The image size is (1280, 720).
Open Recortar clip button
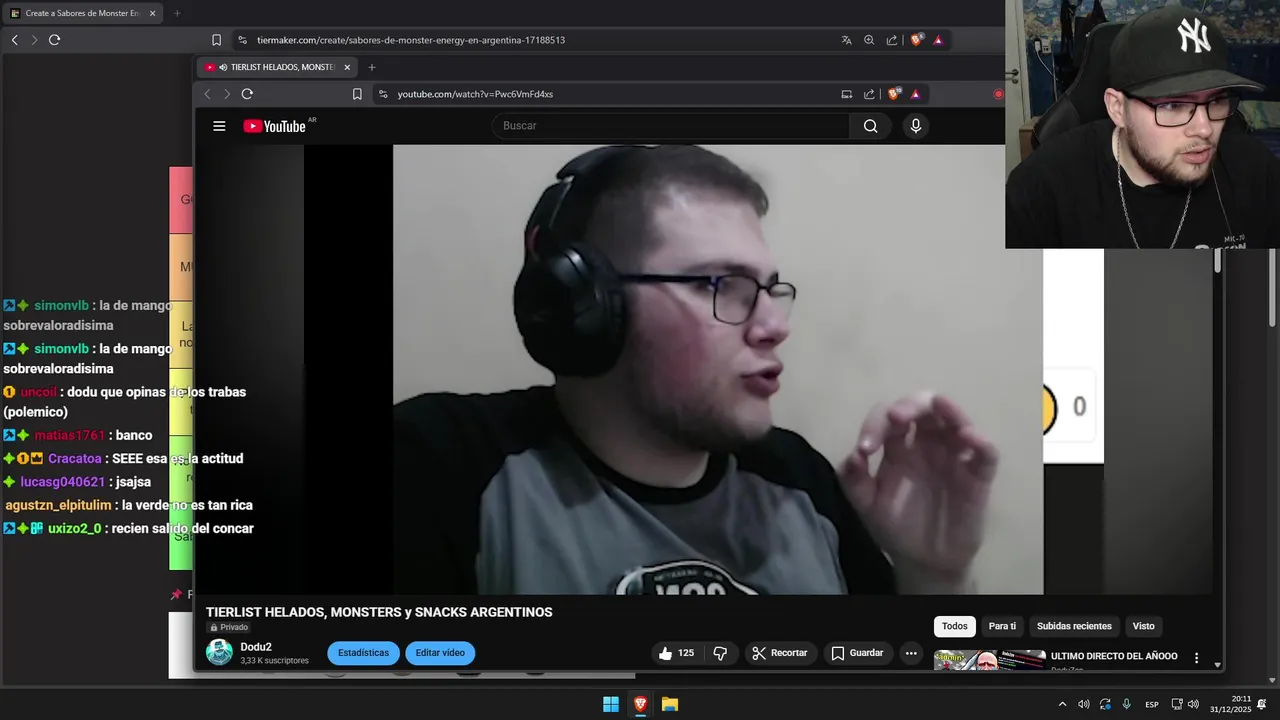click(x=779, y=653)
